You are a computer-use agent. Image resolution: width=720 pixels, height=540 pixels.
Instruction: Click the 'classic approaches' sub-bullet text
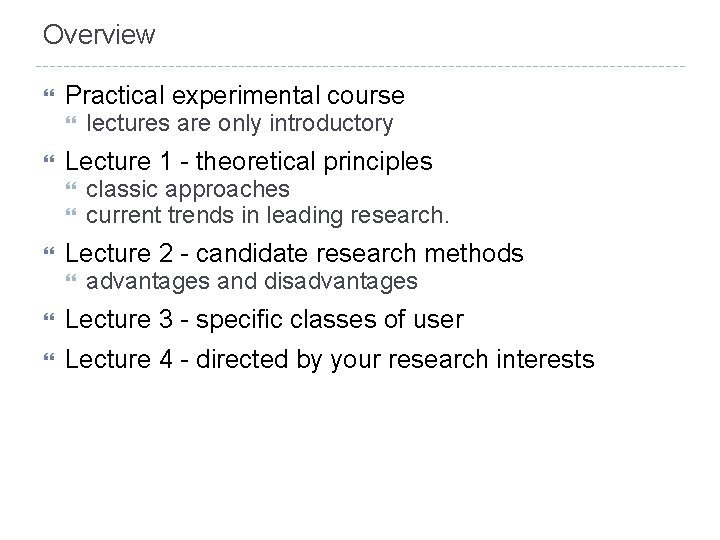click(188, 189)
